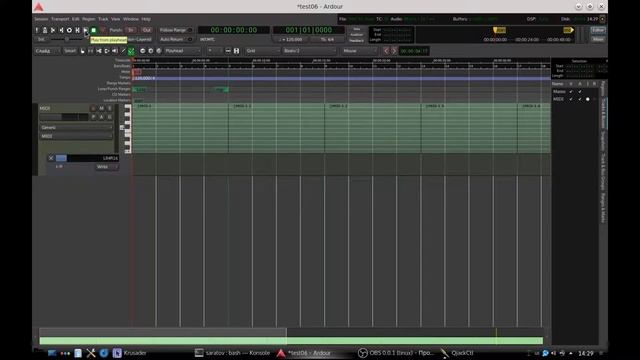Viewport: 640px width, 360px height.
Task: Play from playhead button
Action: (85, 30)
